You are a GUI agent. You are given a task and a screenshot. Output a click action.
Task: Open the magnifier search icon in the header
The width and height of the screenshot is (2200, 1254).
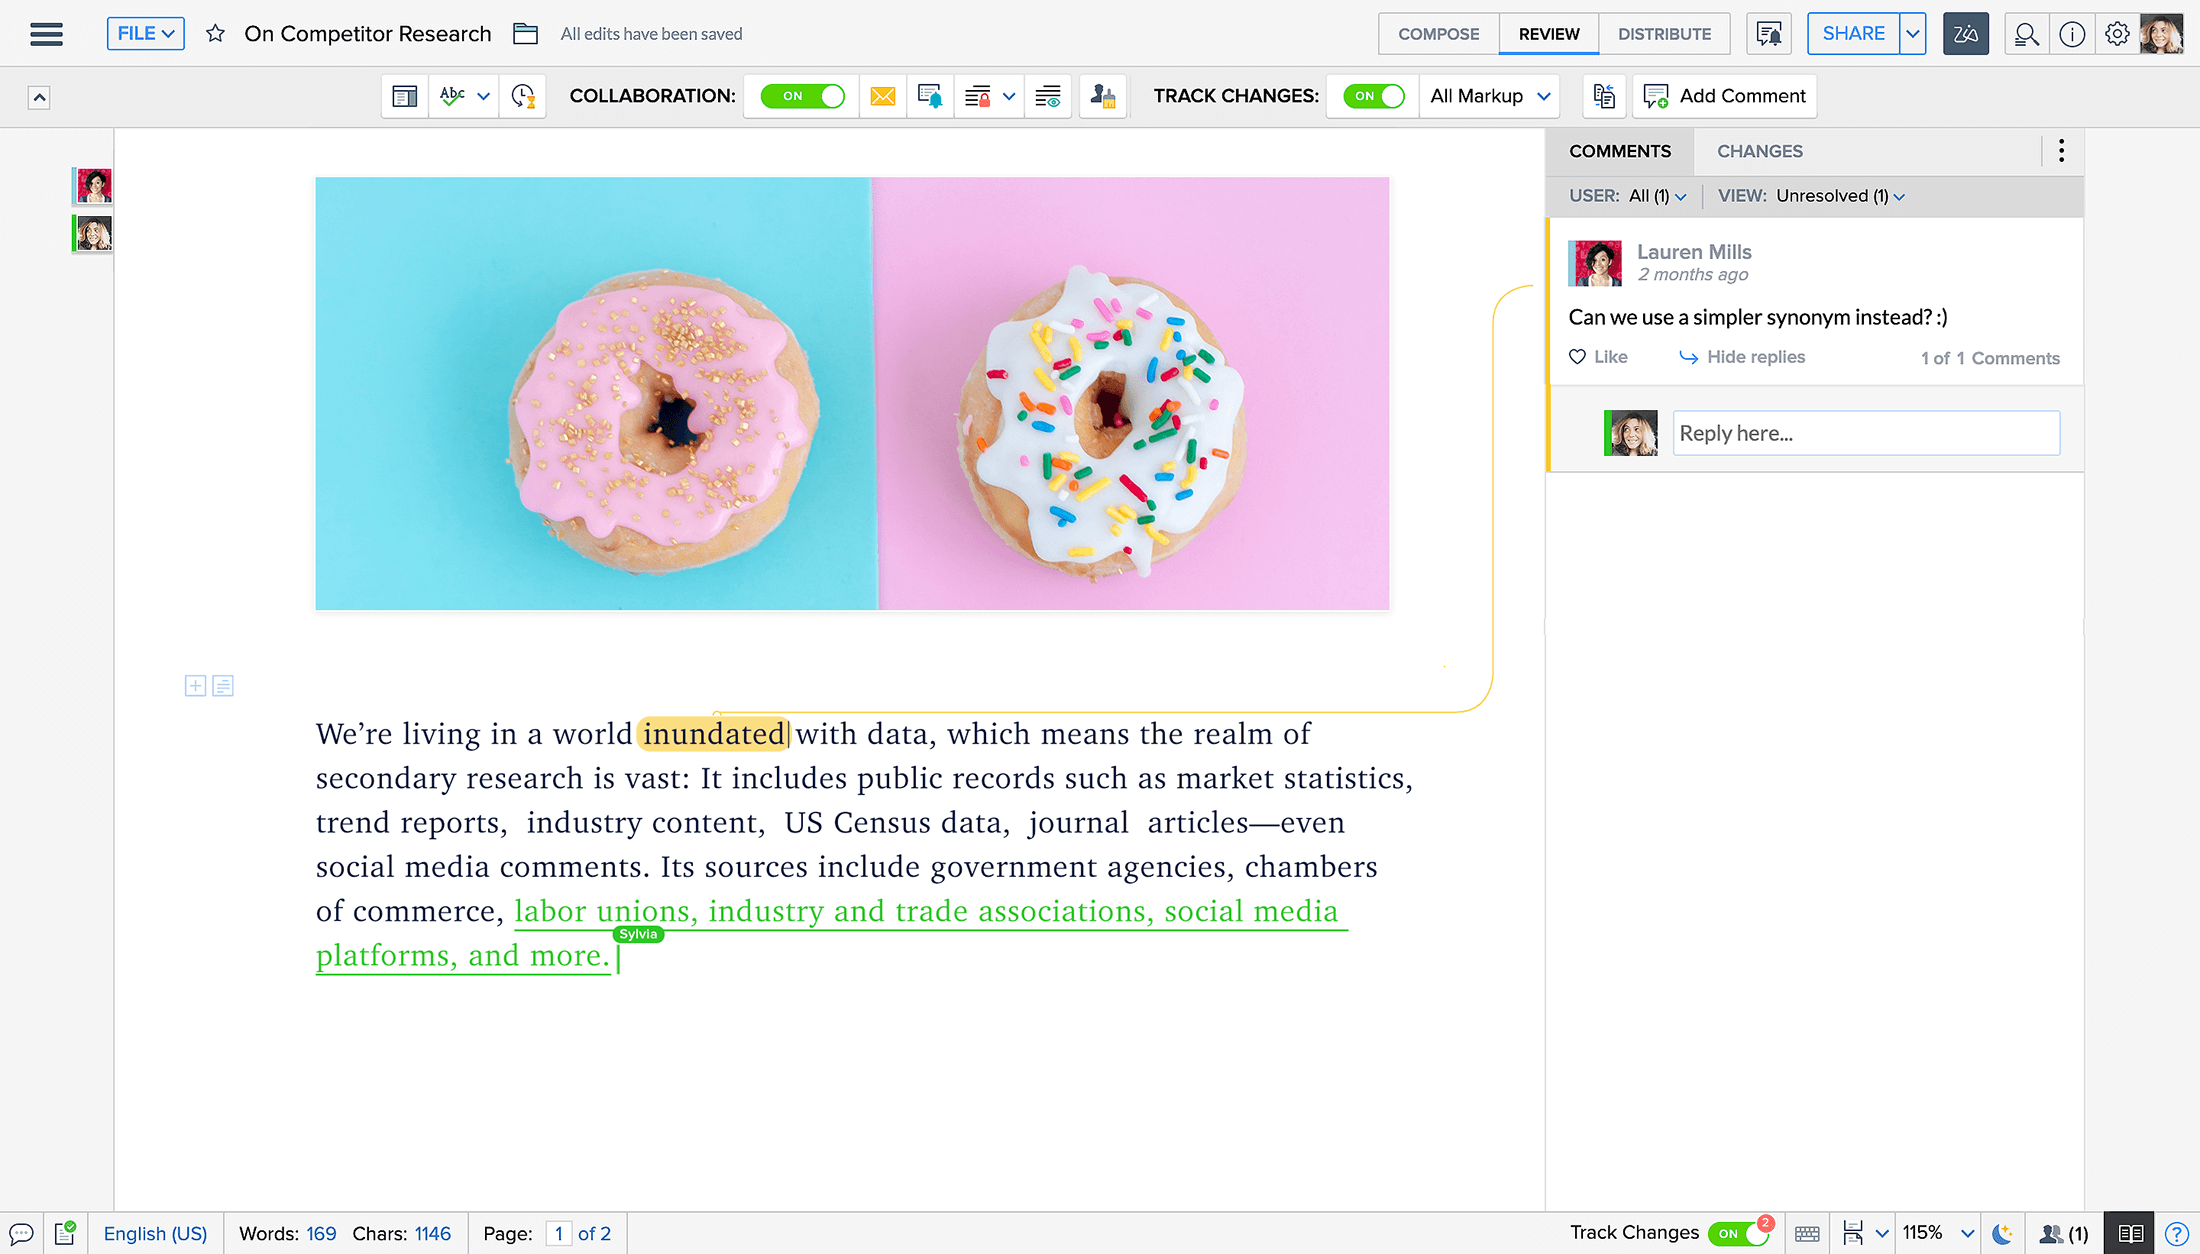[2026, 34]
